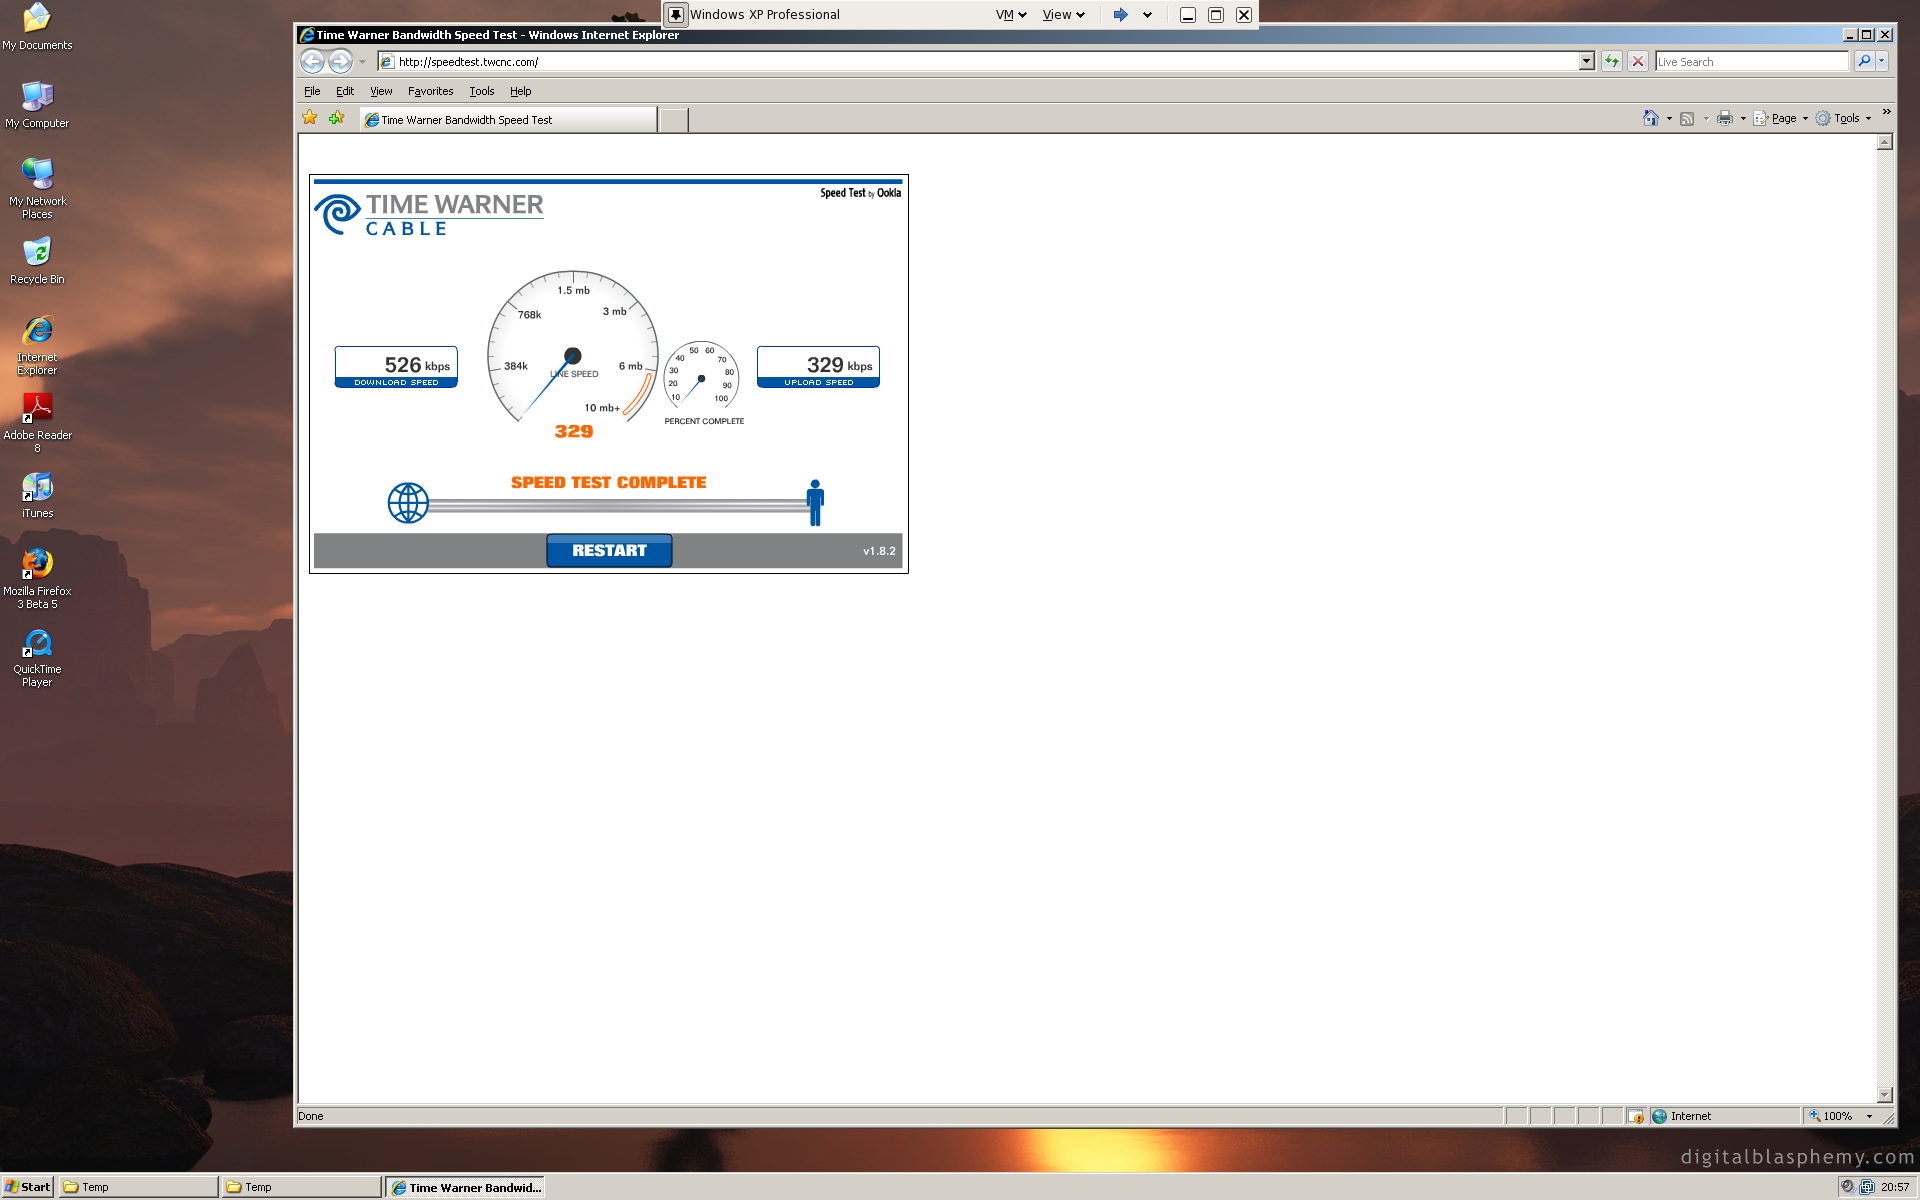Open the View menu in Internet Explorer

tap(381, 91)
